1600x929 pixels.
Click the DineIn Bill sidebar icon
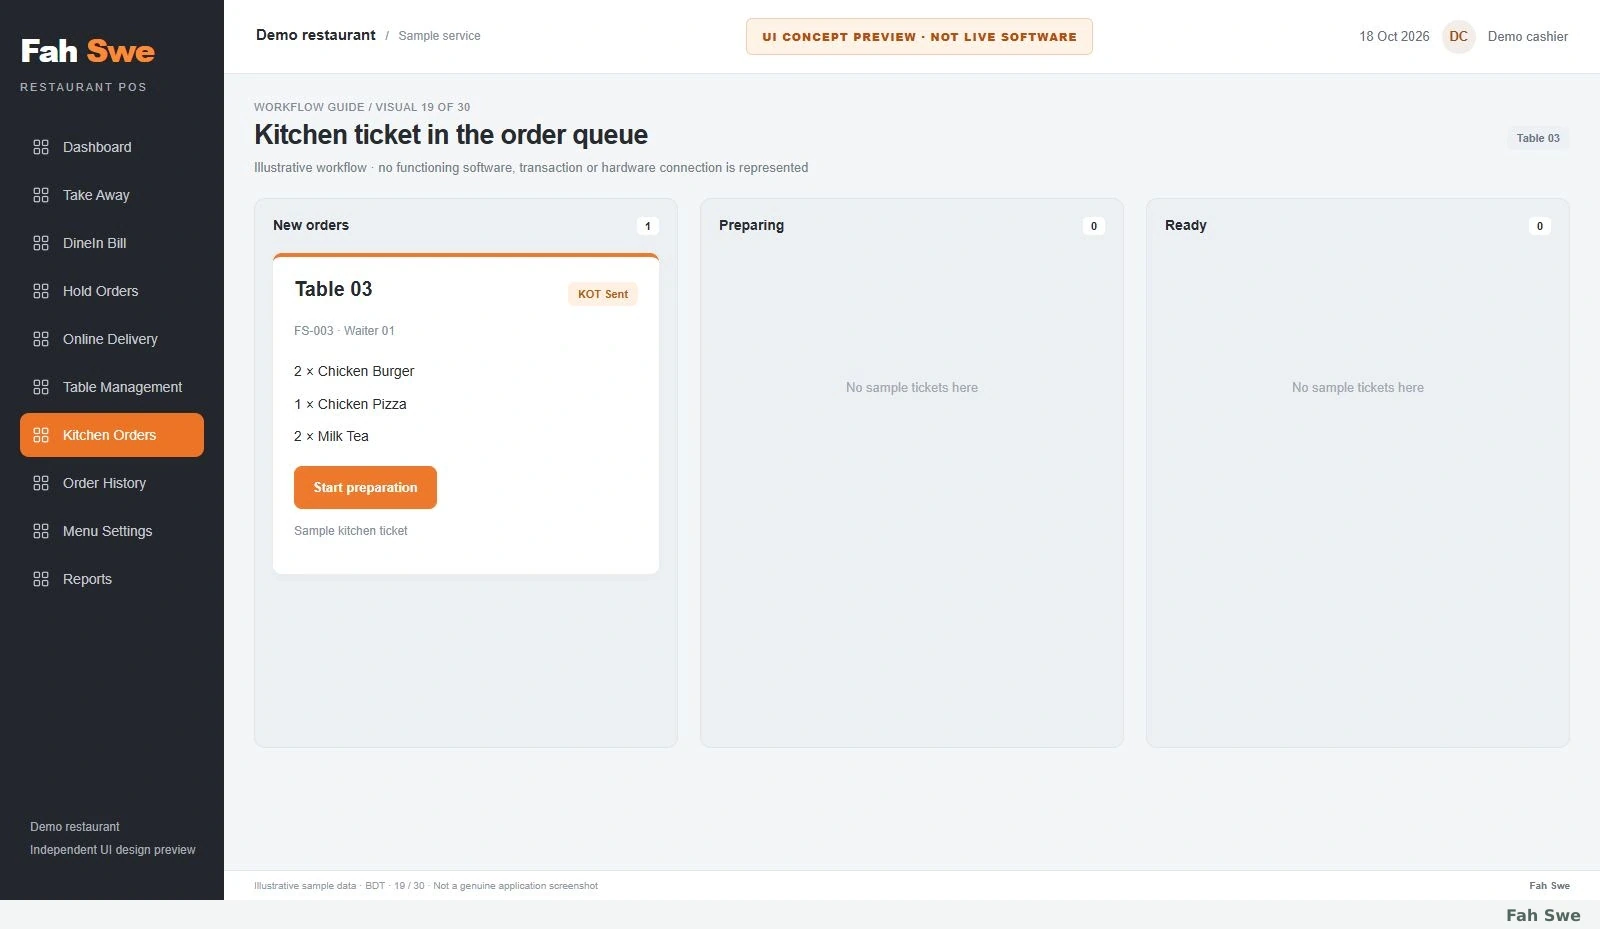pyautogui.click(x=41, y=243)
